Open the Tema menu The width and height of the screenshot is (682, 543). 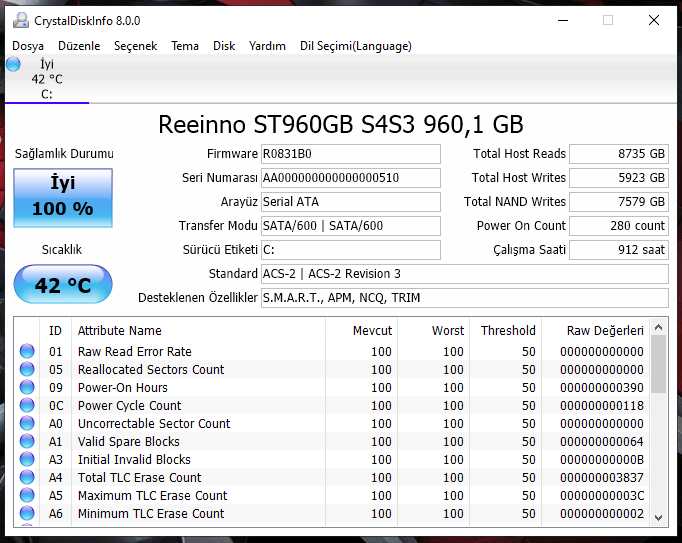pyautogui.click(x=185, y=46)
